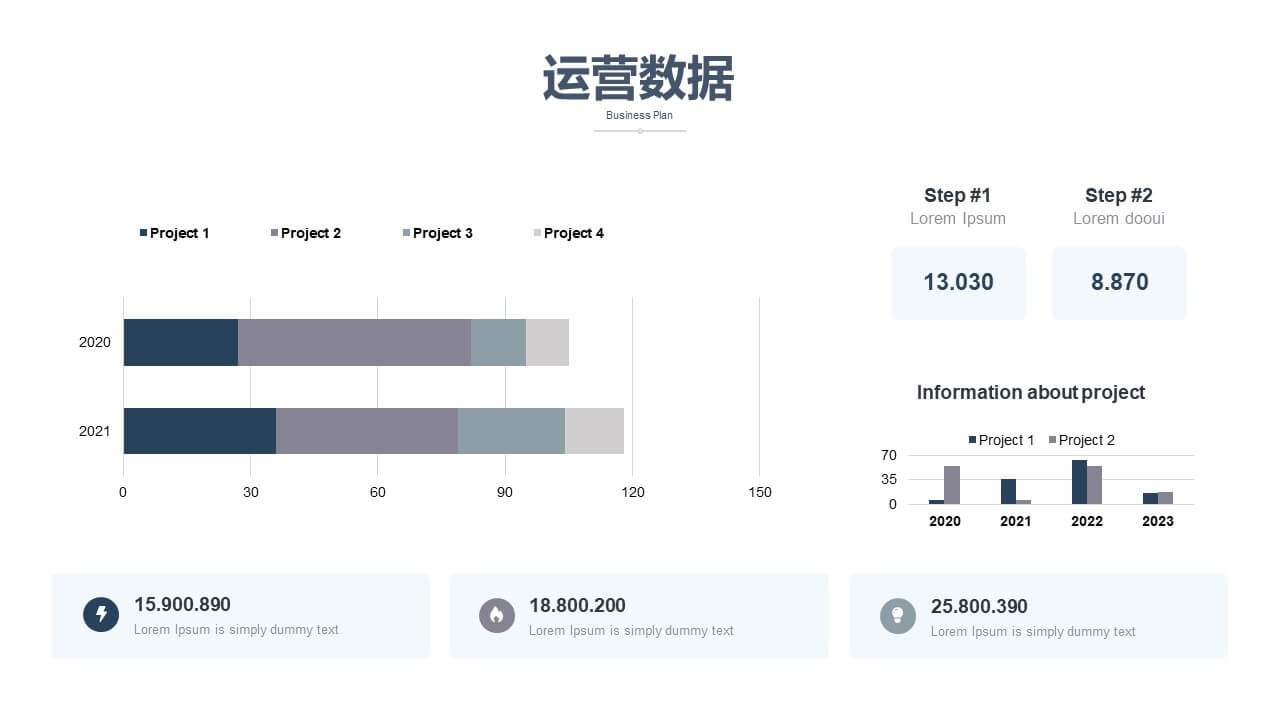This screenshot has width=1280, height=720.
Task: Select the Step #2 heading
Action: [x=1119, y=195]
